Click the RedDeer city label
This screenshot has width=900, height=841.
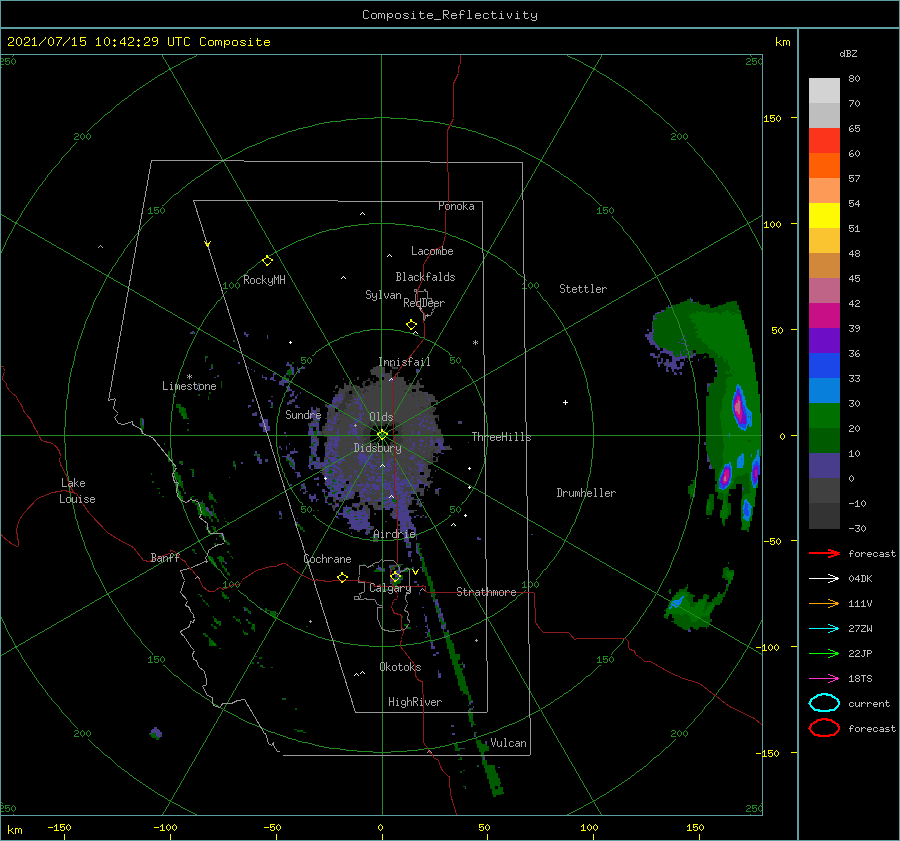coord(424,303)
